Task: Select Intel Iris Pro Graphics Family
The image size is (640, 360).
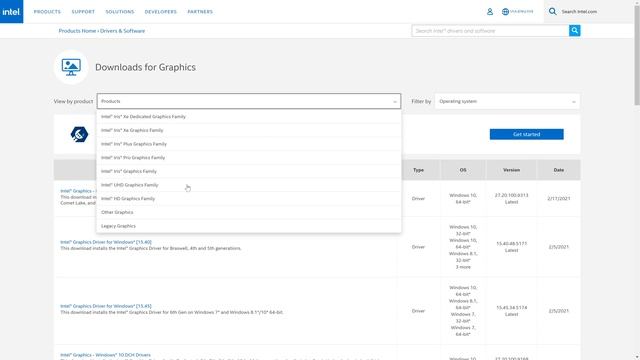Action: click(x=249, y=158)
